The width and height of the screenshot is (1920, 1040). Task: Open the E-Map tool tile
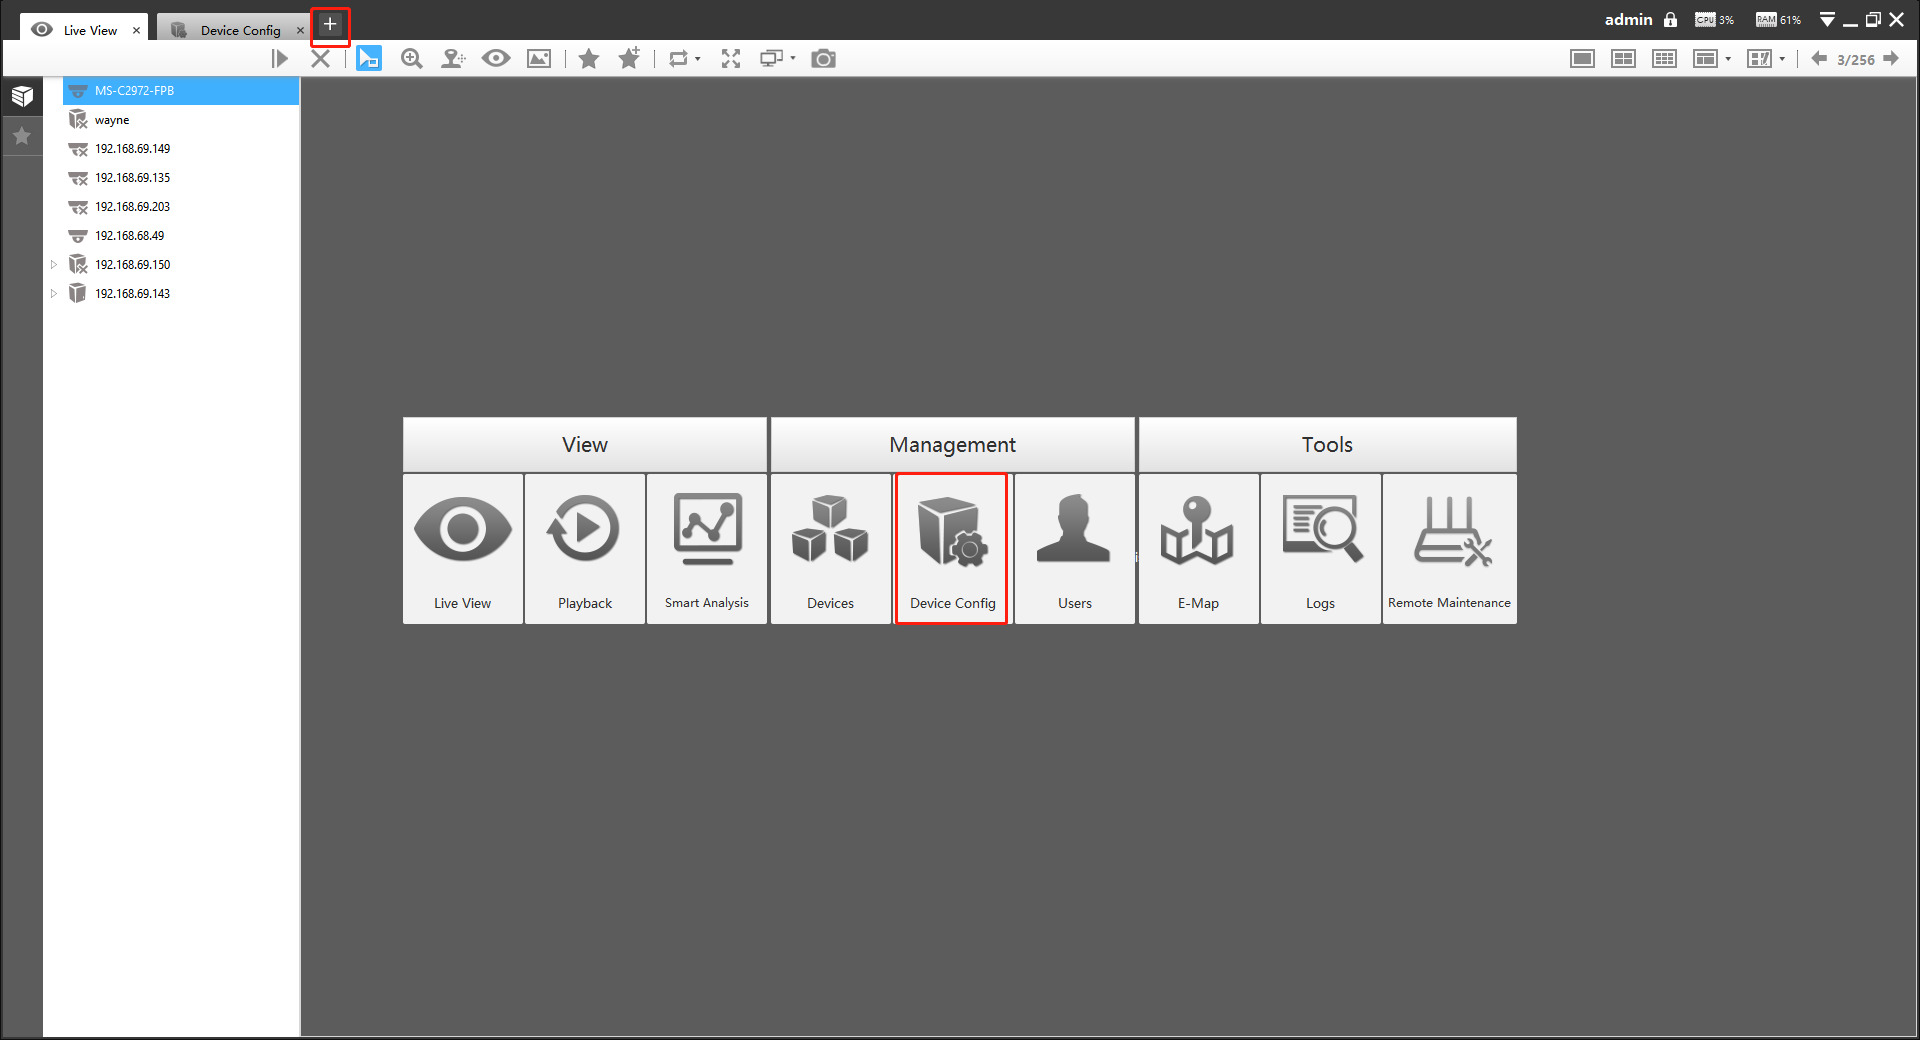(x=1199, y=549)
